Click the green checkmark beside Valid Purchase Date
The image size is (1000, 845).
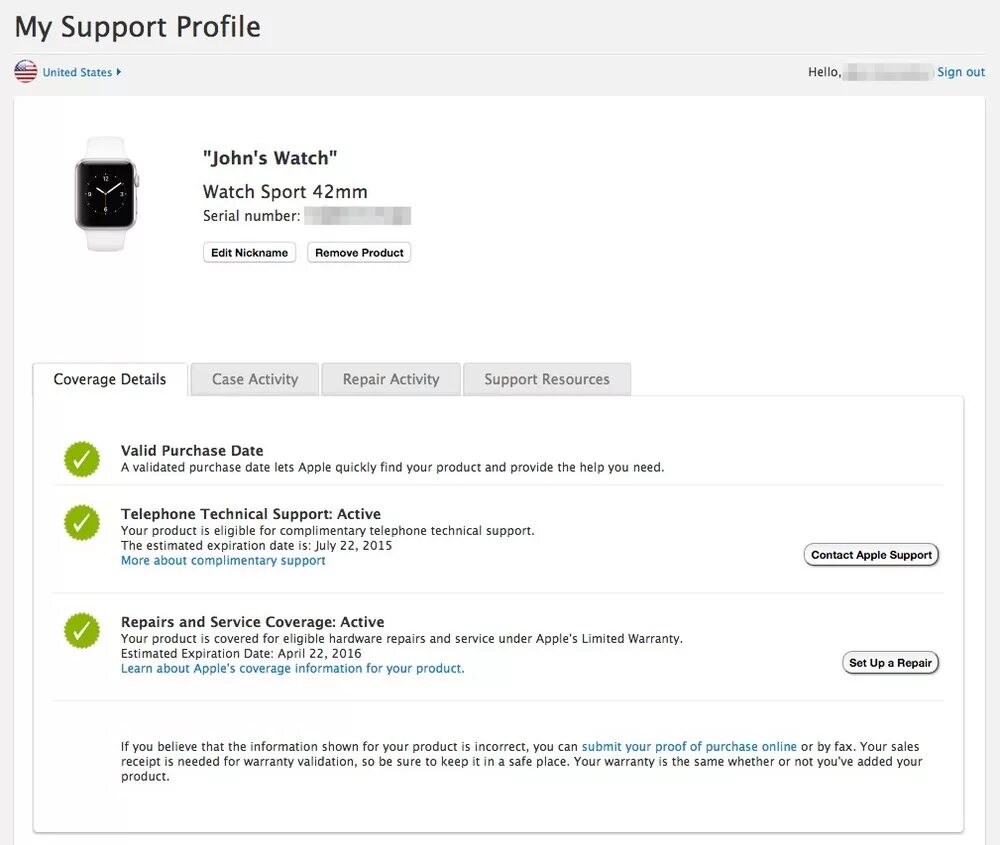(x=82, y=459)
